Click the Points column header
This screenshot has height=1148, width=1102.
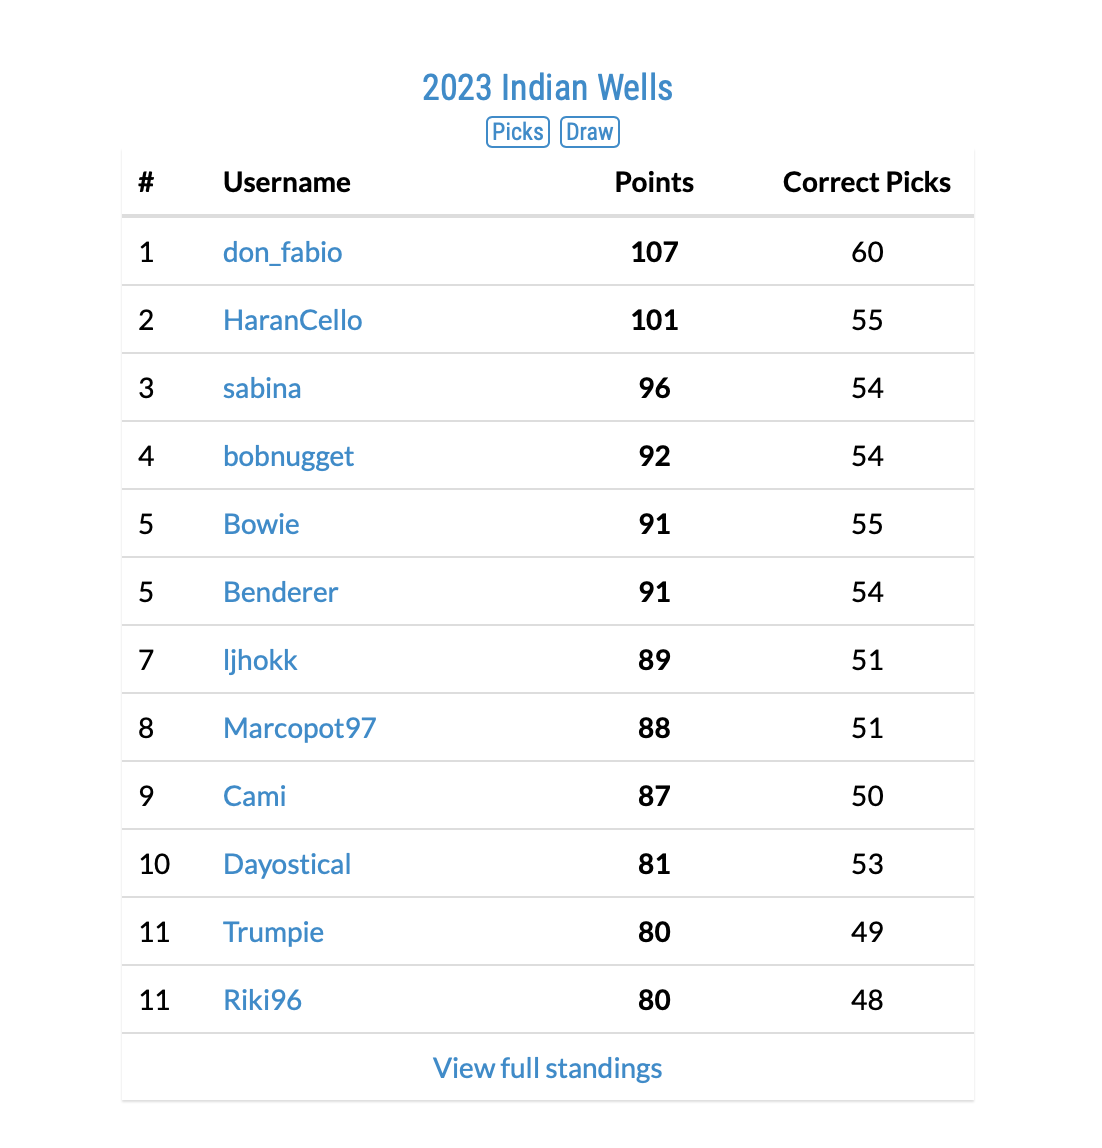[654, 182]
